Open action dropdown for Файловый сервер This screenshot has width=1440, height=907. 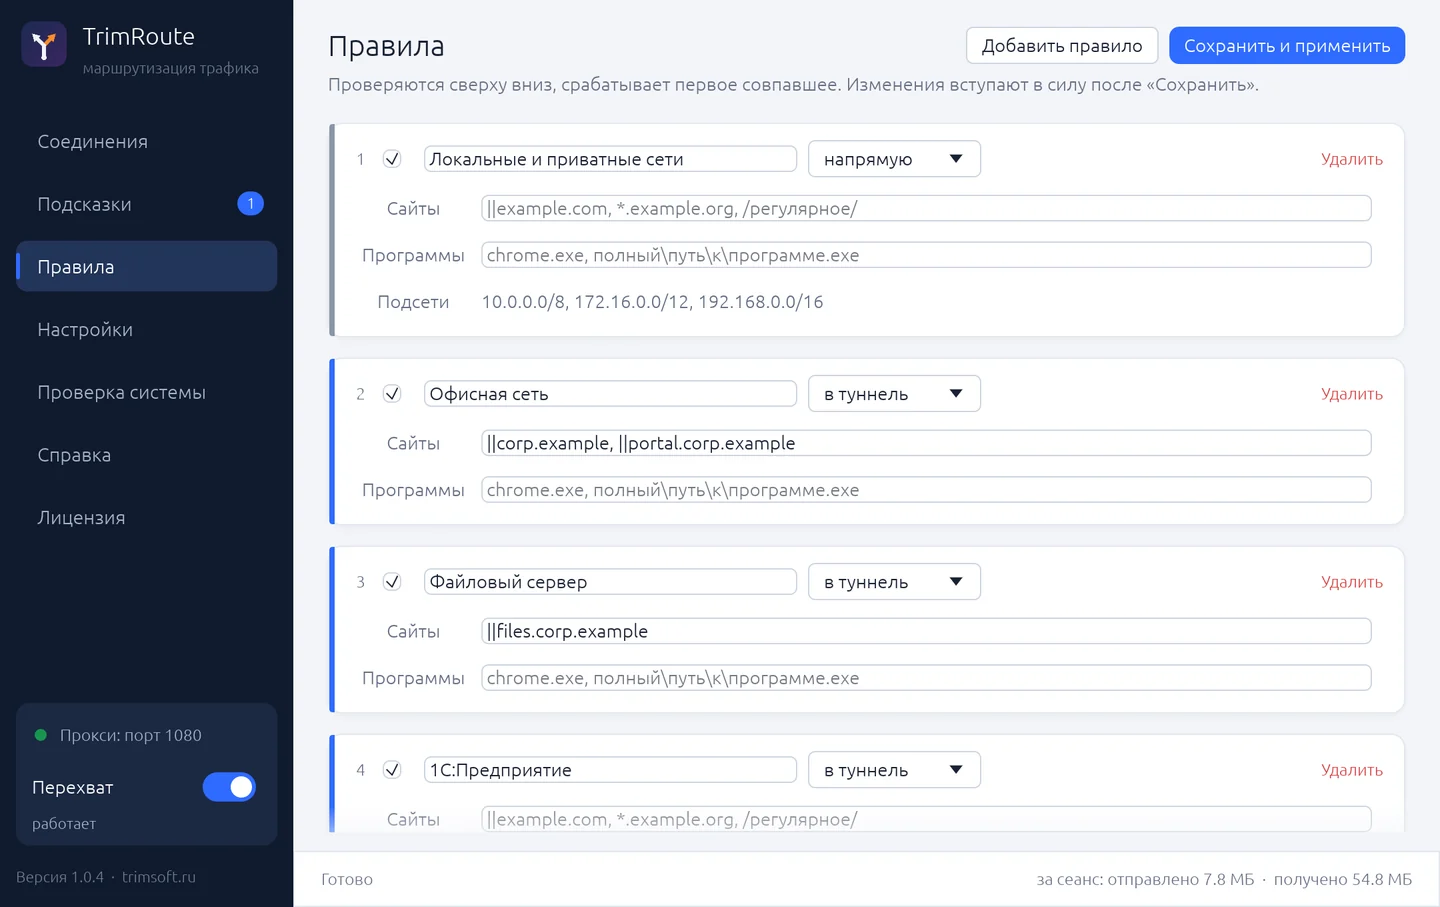click(x=894, y=582)
